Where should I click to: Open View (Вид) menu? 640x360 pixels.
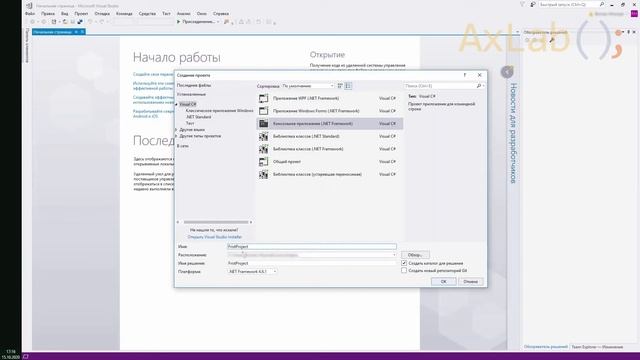[x=64, y=13]
